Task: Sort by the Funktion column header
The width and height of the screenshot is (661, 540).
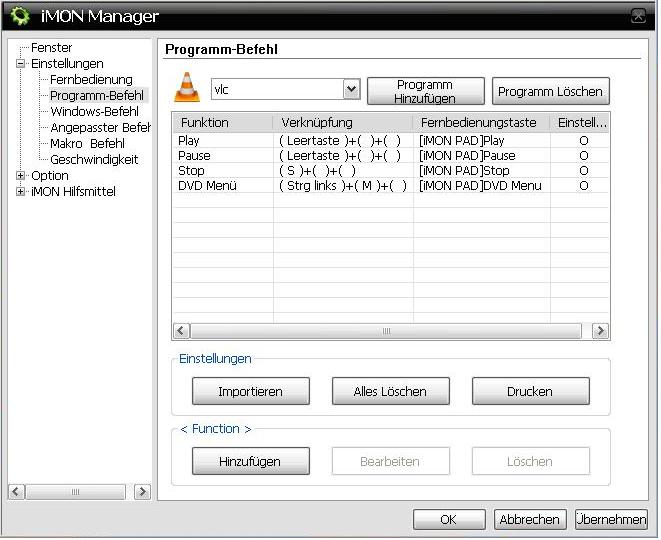Action: (x=223, y=123)
